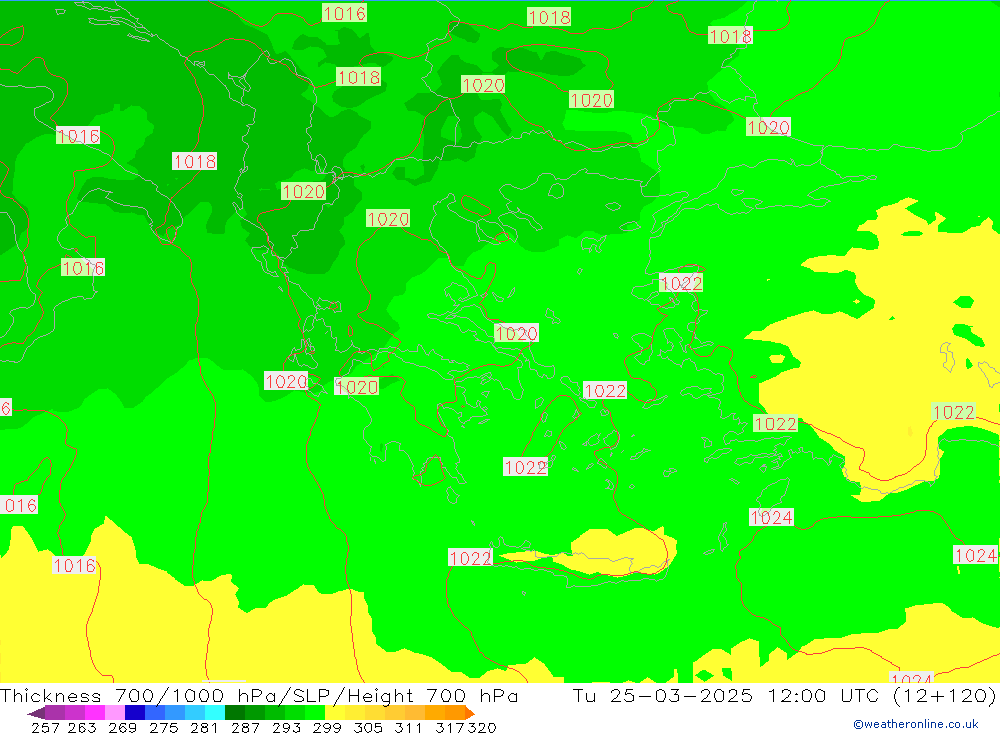
Task: Click the '257' legend value
Action: (45, 727)
